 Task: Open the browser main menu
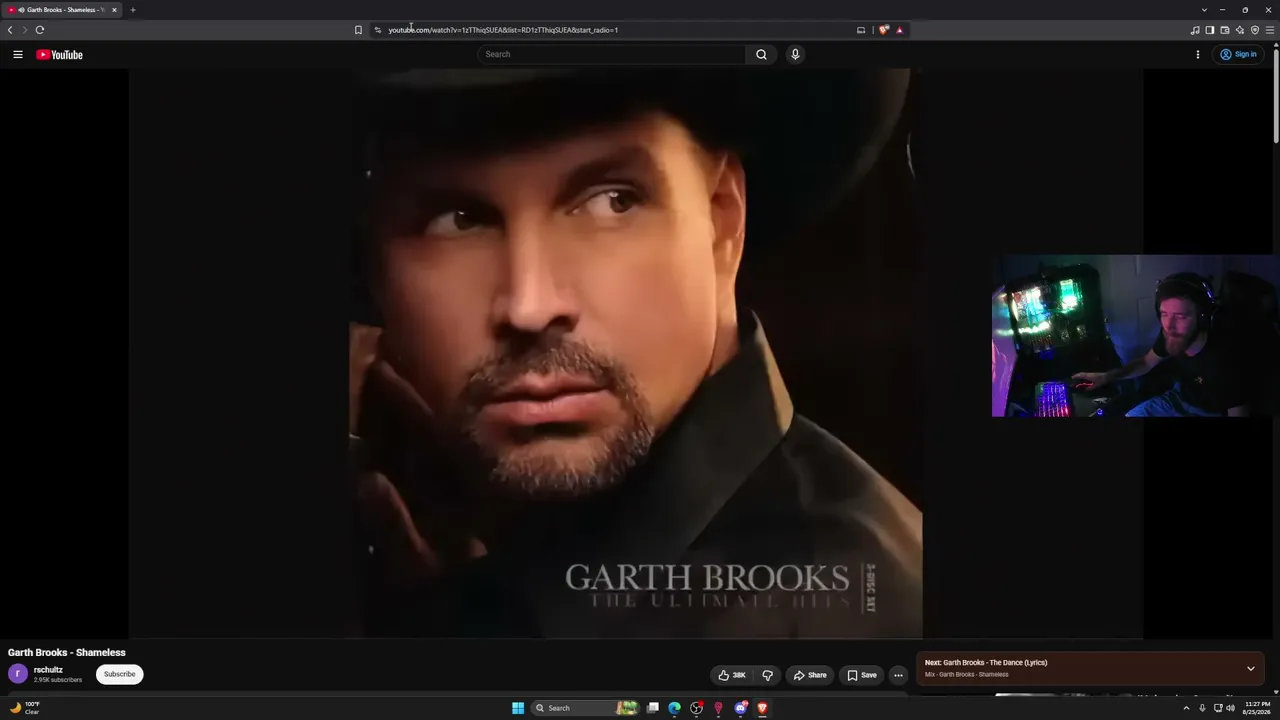point(1270,30)
